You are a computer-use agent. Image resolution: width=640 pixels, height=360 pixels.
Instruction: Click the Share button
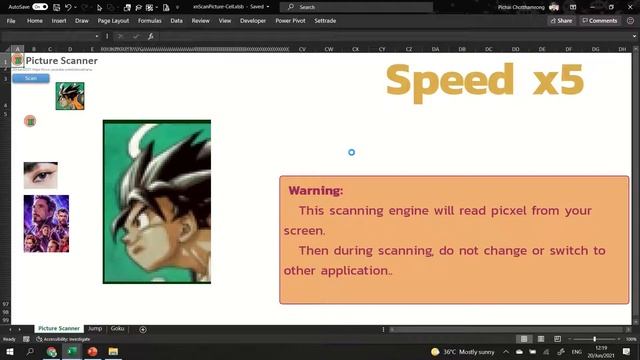pos(561,21)
